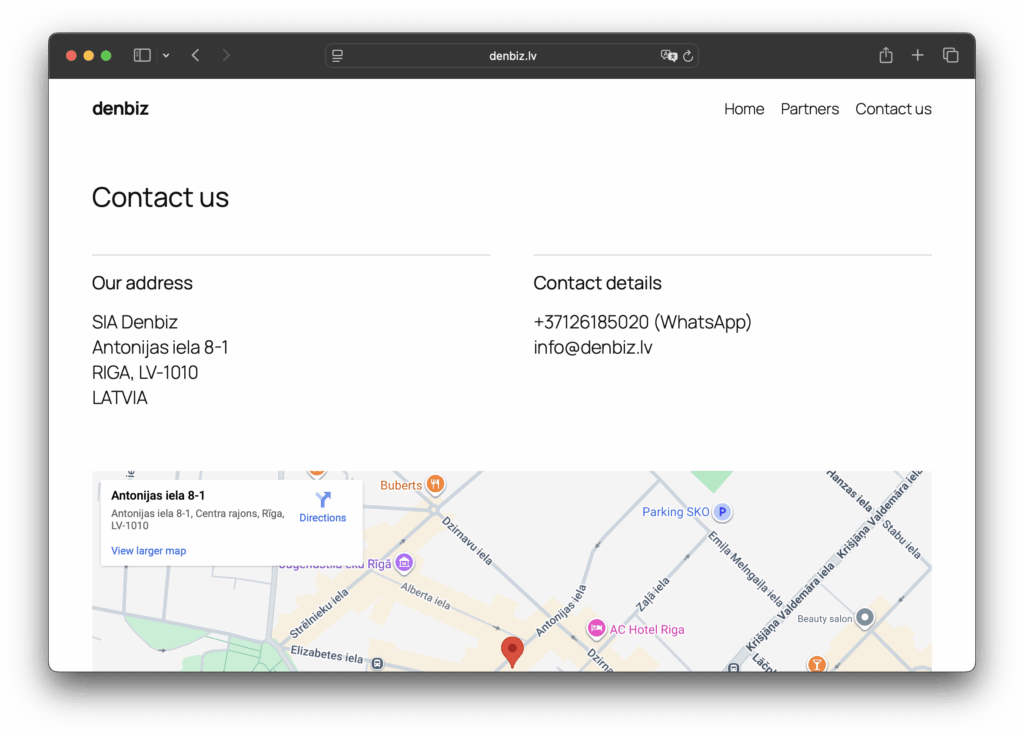This screenshot has height=736, width=1024.
Task: Click the denbiz logo
Action: coord(120,109)
